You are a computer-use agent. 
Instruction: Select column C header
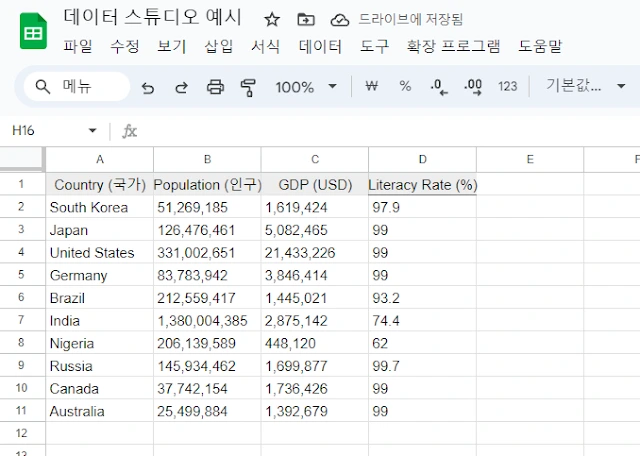315,159
